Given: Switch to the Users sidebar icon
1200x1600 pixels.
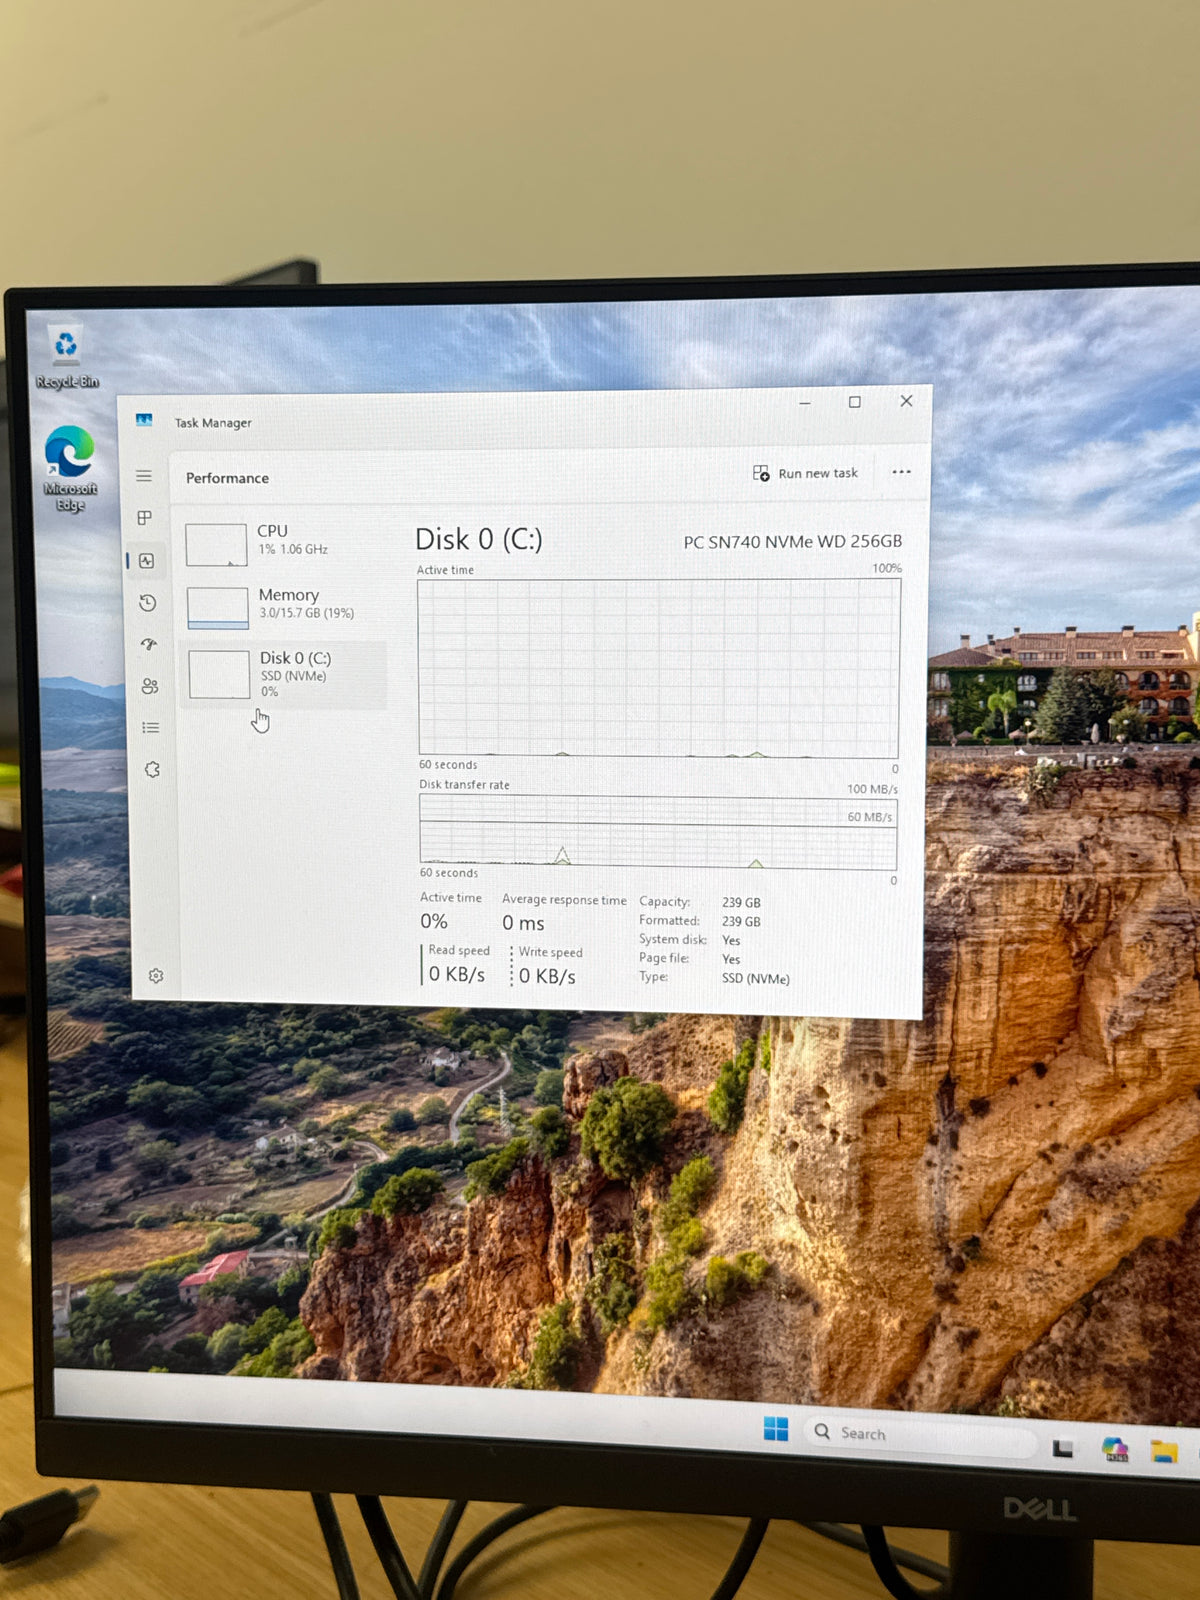Looking at the screenshot, I should pos(150,686).
